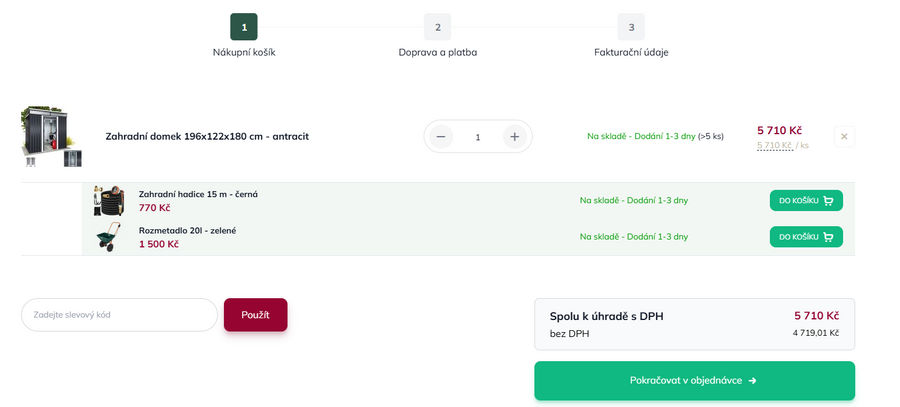
Task: Open Zahradní domek product thumbnail
Action: (x=51, y=137)
